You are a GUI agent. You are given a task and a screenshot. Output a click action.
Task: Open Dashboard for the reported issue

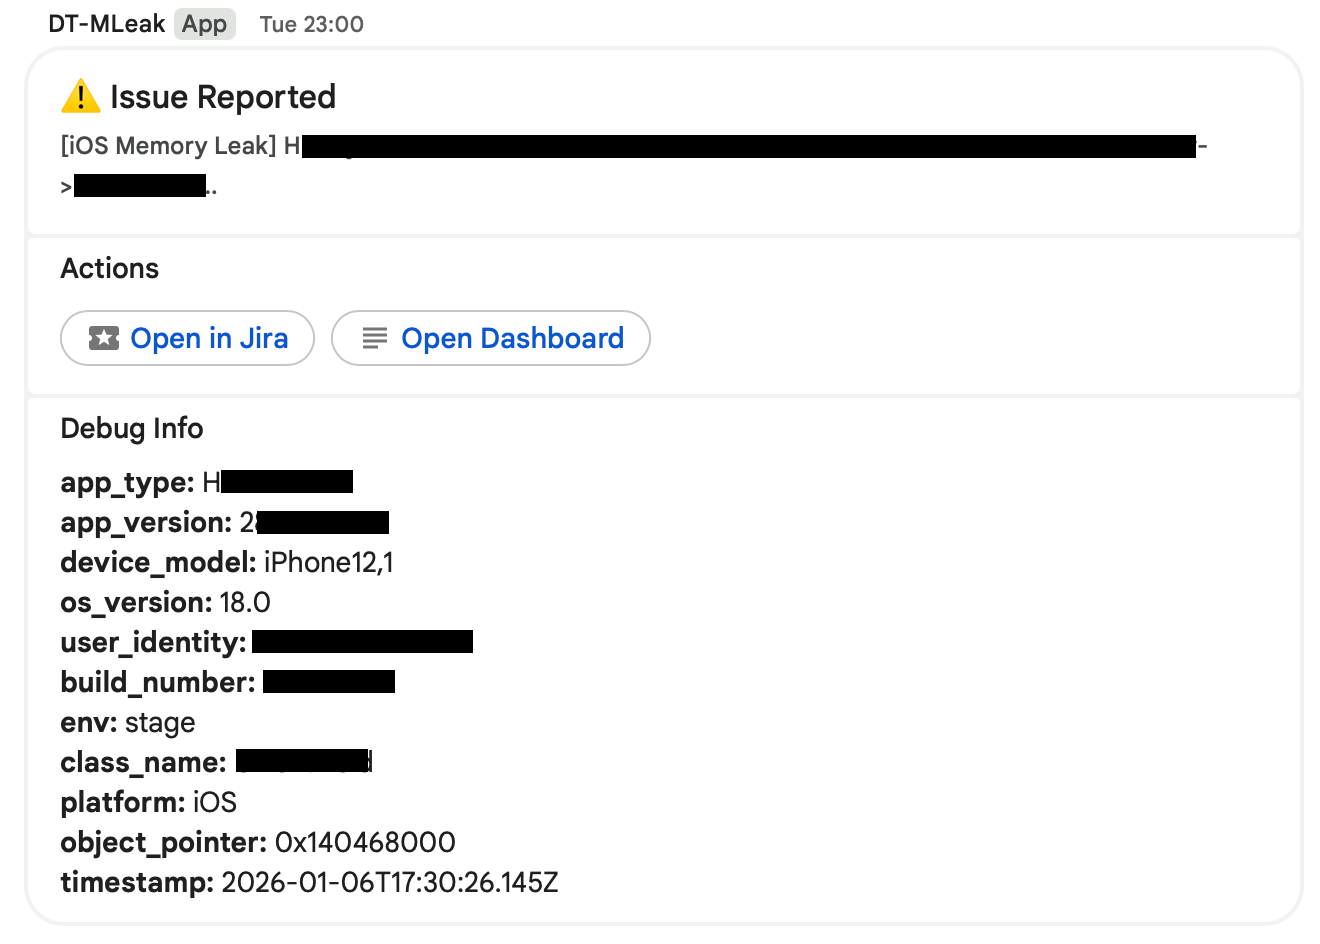[491, 338]
